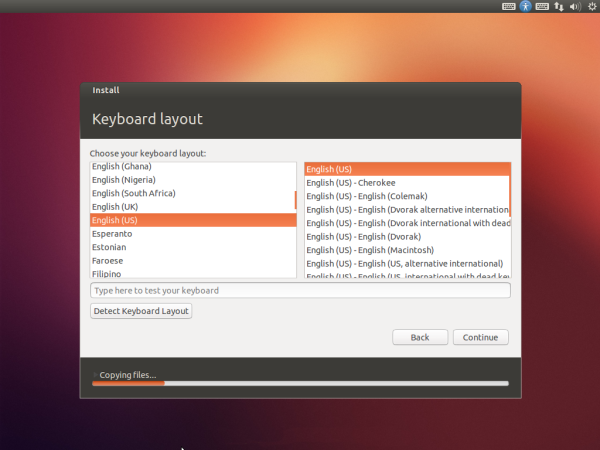Image resolution: width=600 pixels, height=450 pixels.
Task: Click keyboard icon left of accessibility icon
Action: pyautogui.click(x=508, y=6)
